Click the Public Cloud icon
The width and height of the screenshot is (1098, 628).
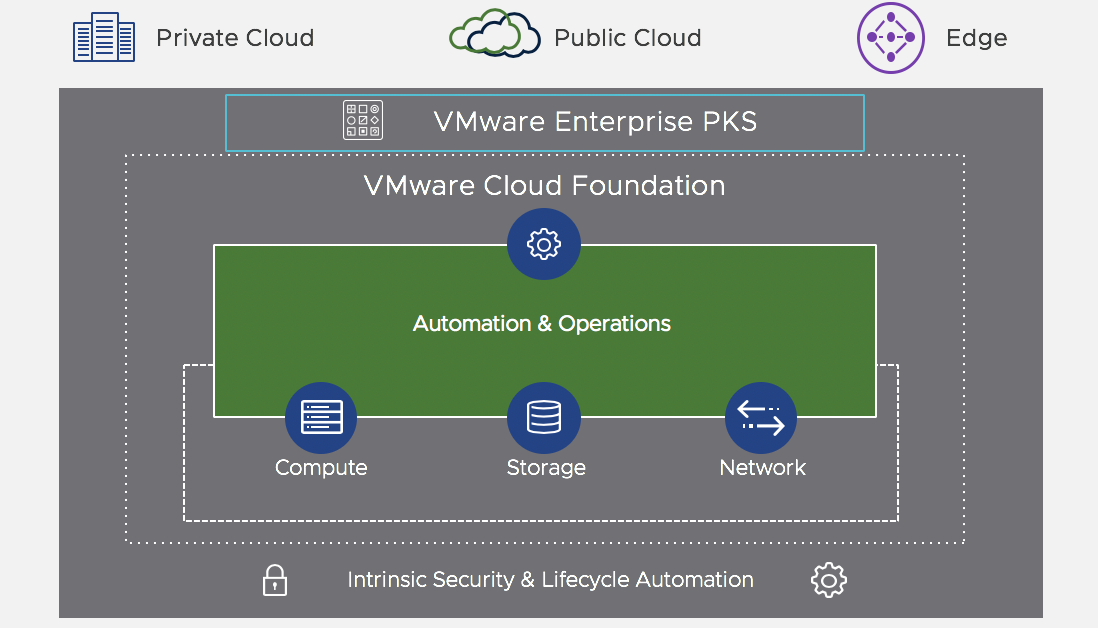tap(494, 33)
